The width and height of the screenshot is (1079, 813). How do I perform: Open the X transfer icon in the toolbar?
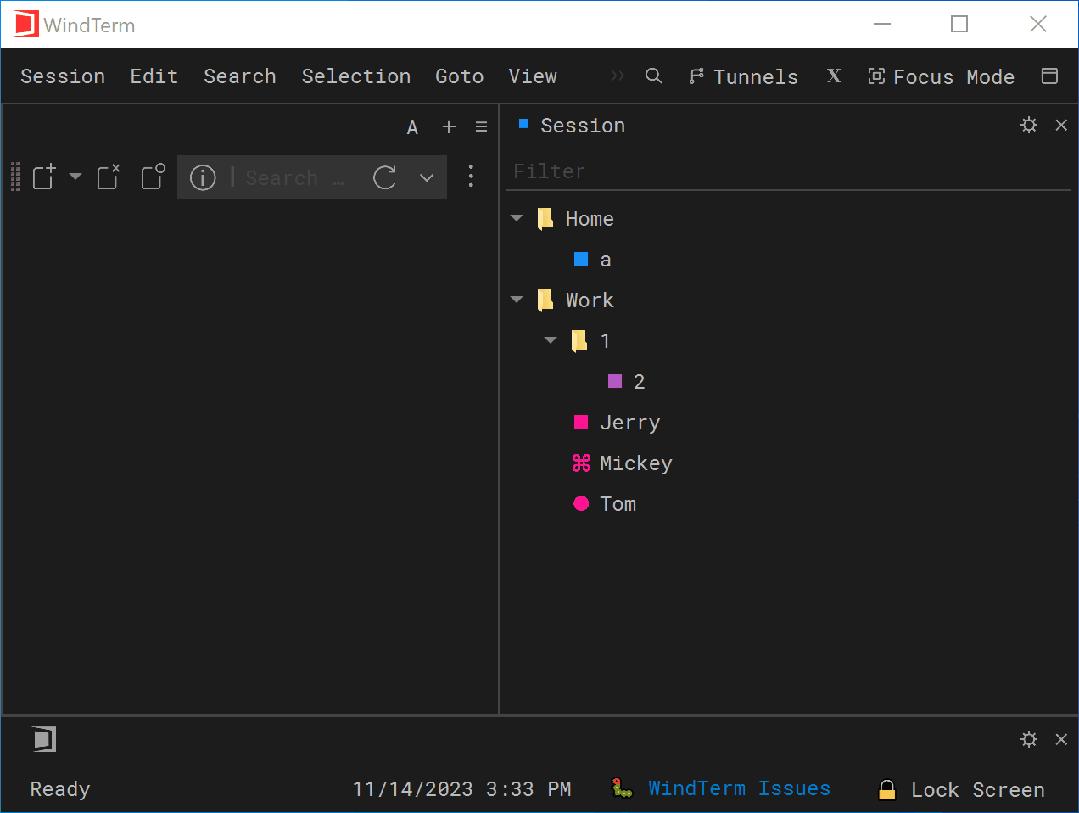pos(834,76)
